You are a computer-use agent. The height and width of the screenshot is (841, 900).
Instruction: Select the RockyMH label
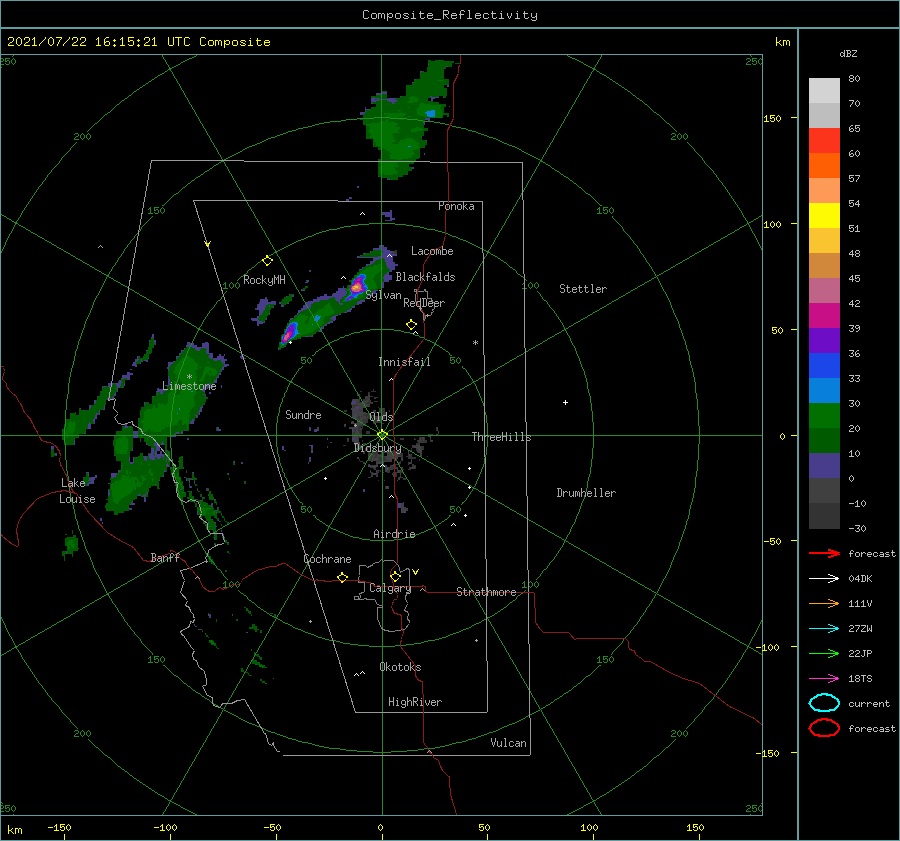pyautogui.click(x=264, y=280)
